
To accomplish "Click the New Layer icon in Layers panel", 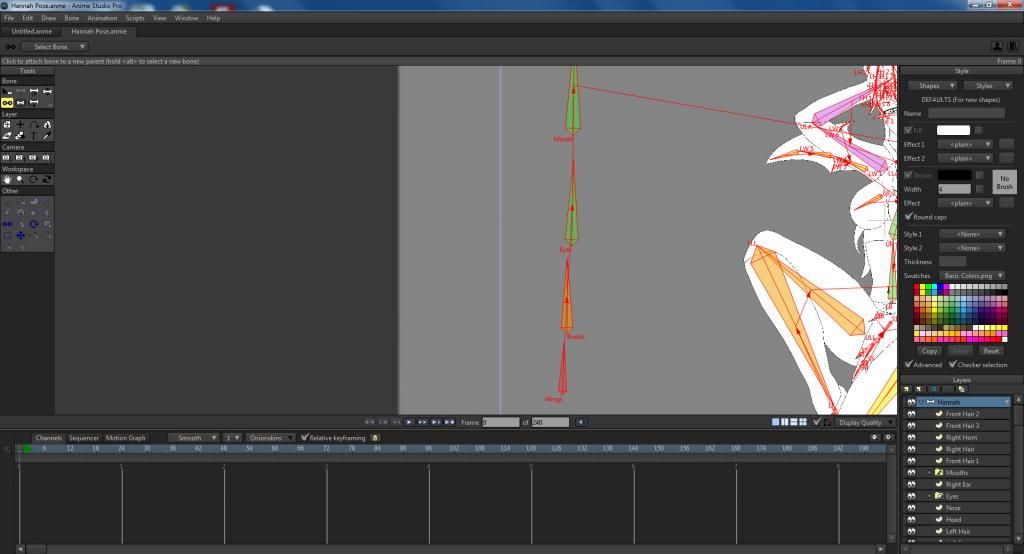I will pos(907,389).
